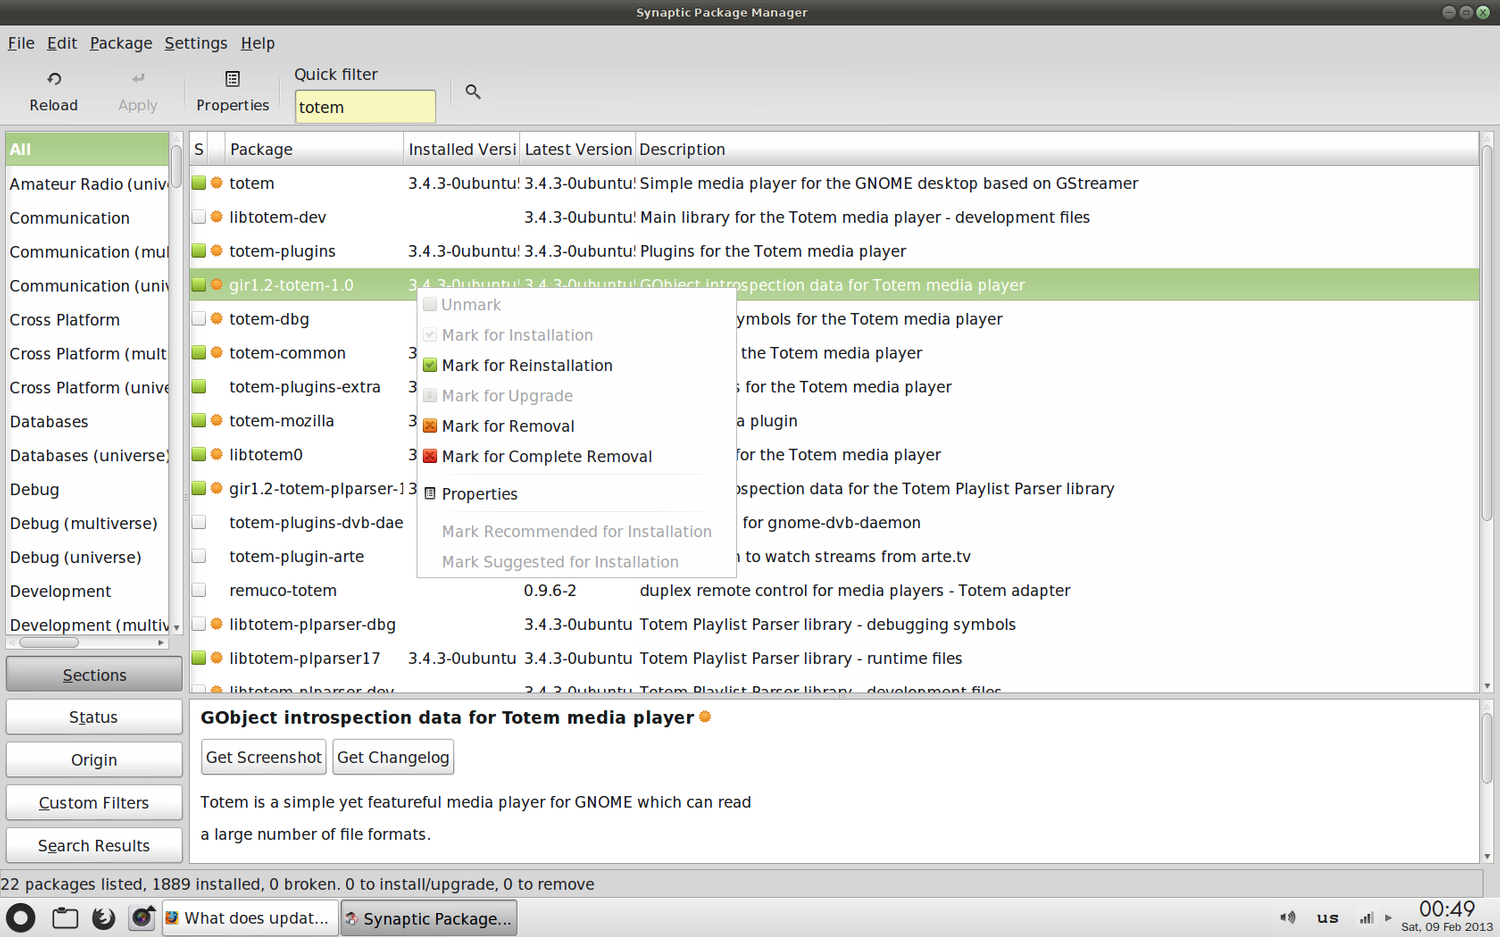Image resolution: width=1500 pixels, height=937 pixels.
Task: Click the volume speaker tray icon
Action: 1288,917
